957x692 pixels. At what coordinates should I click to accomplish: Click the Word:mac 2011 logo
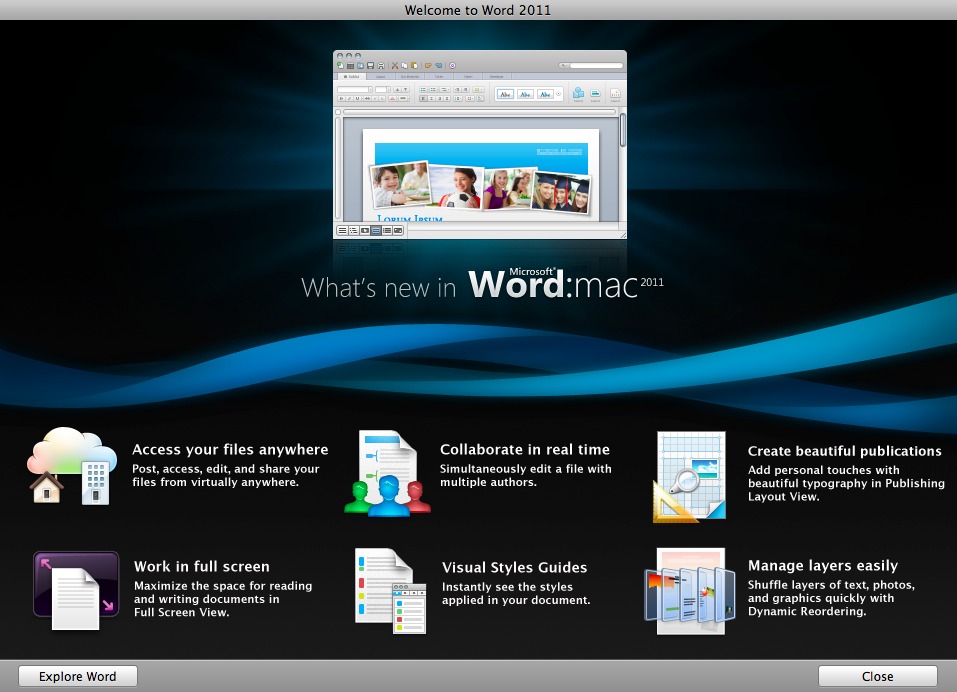point(565,285)
